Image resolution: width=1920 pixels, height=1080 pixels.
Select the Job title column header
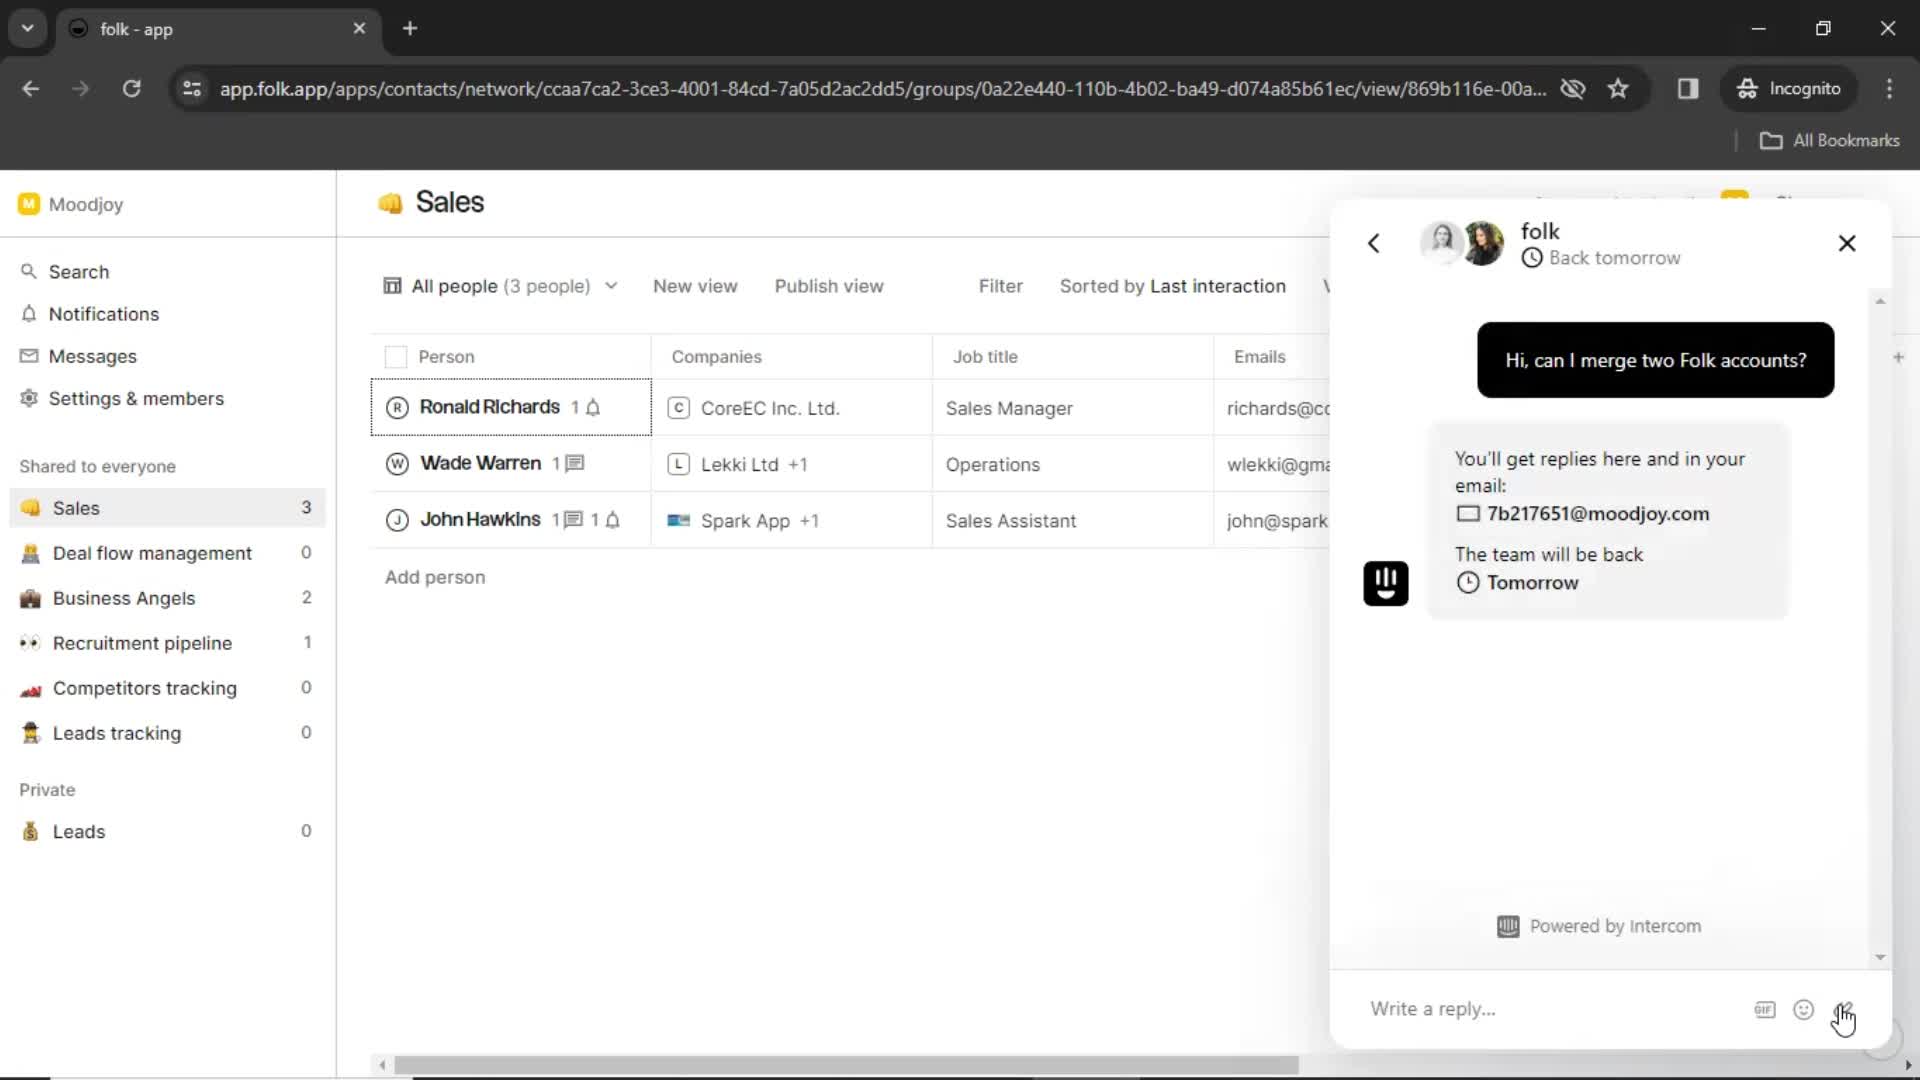coord(985,357)
